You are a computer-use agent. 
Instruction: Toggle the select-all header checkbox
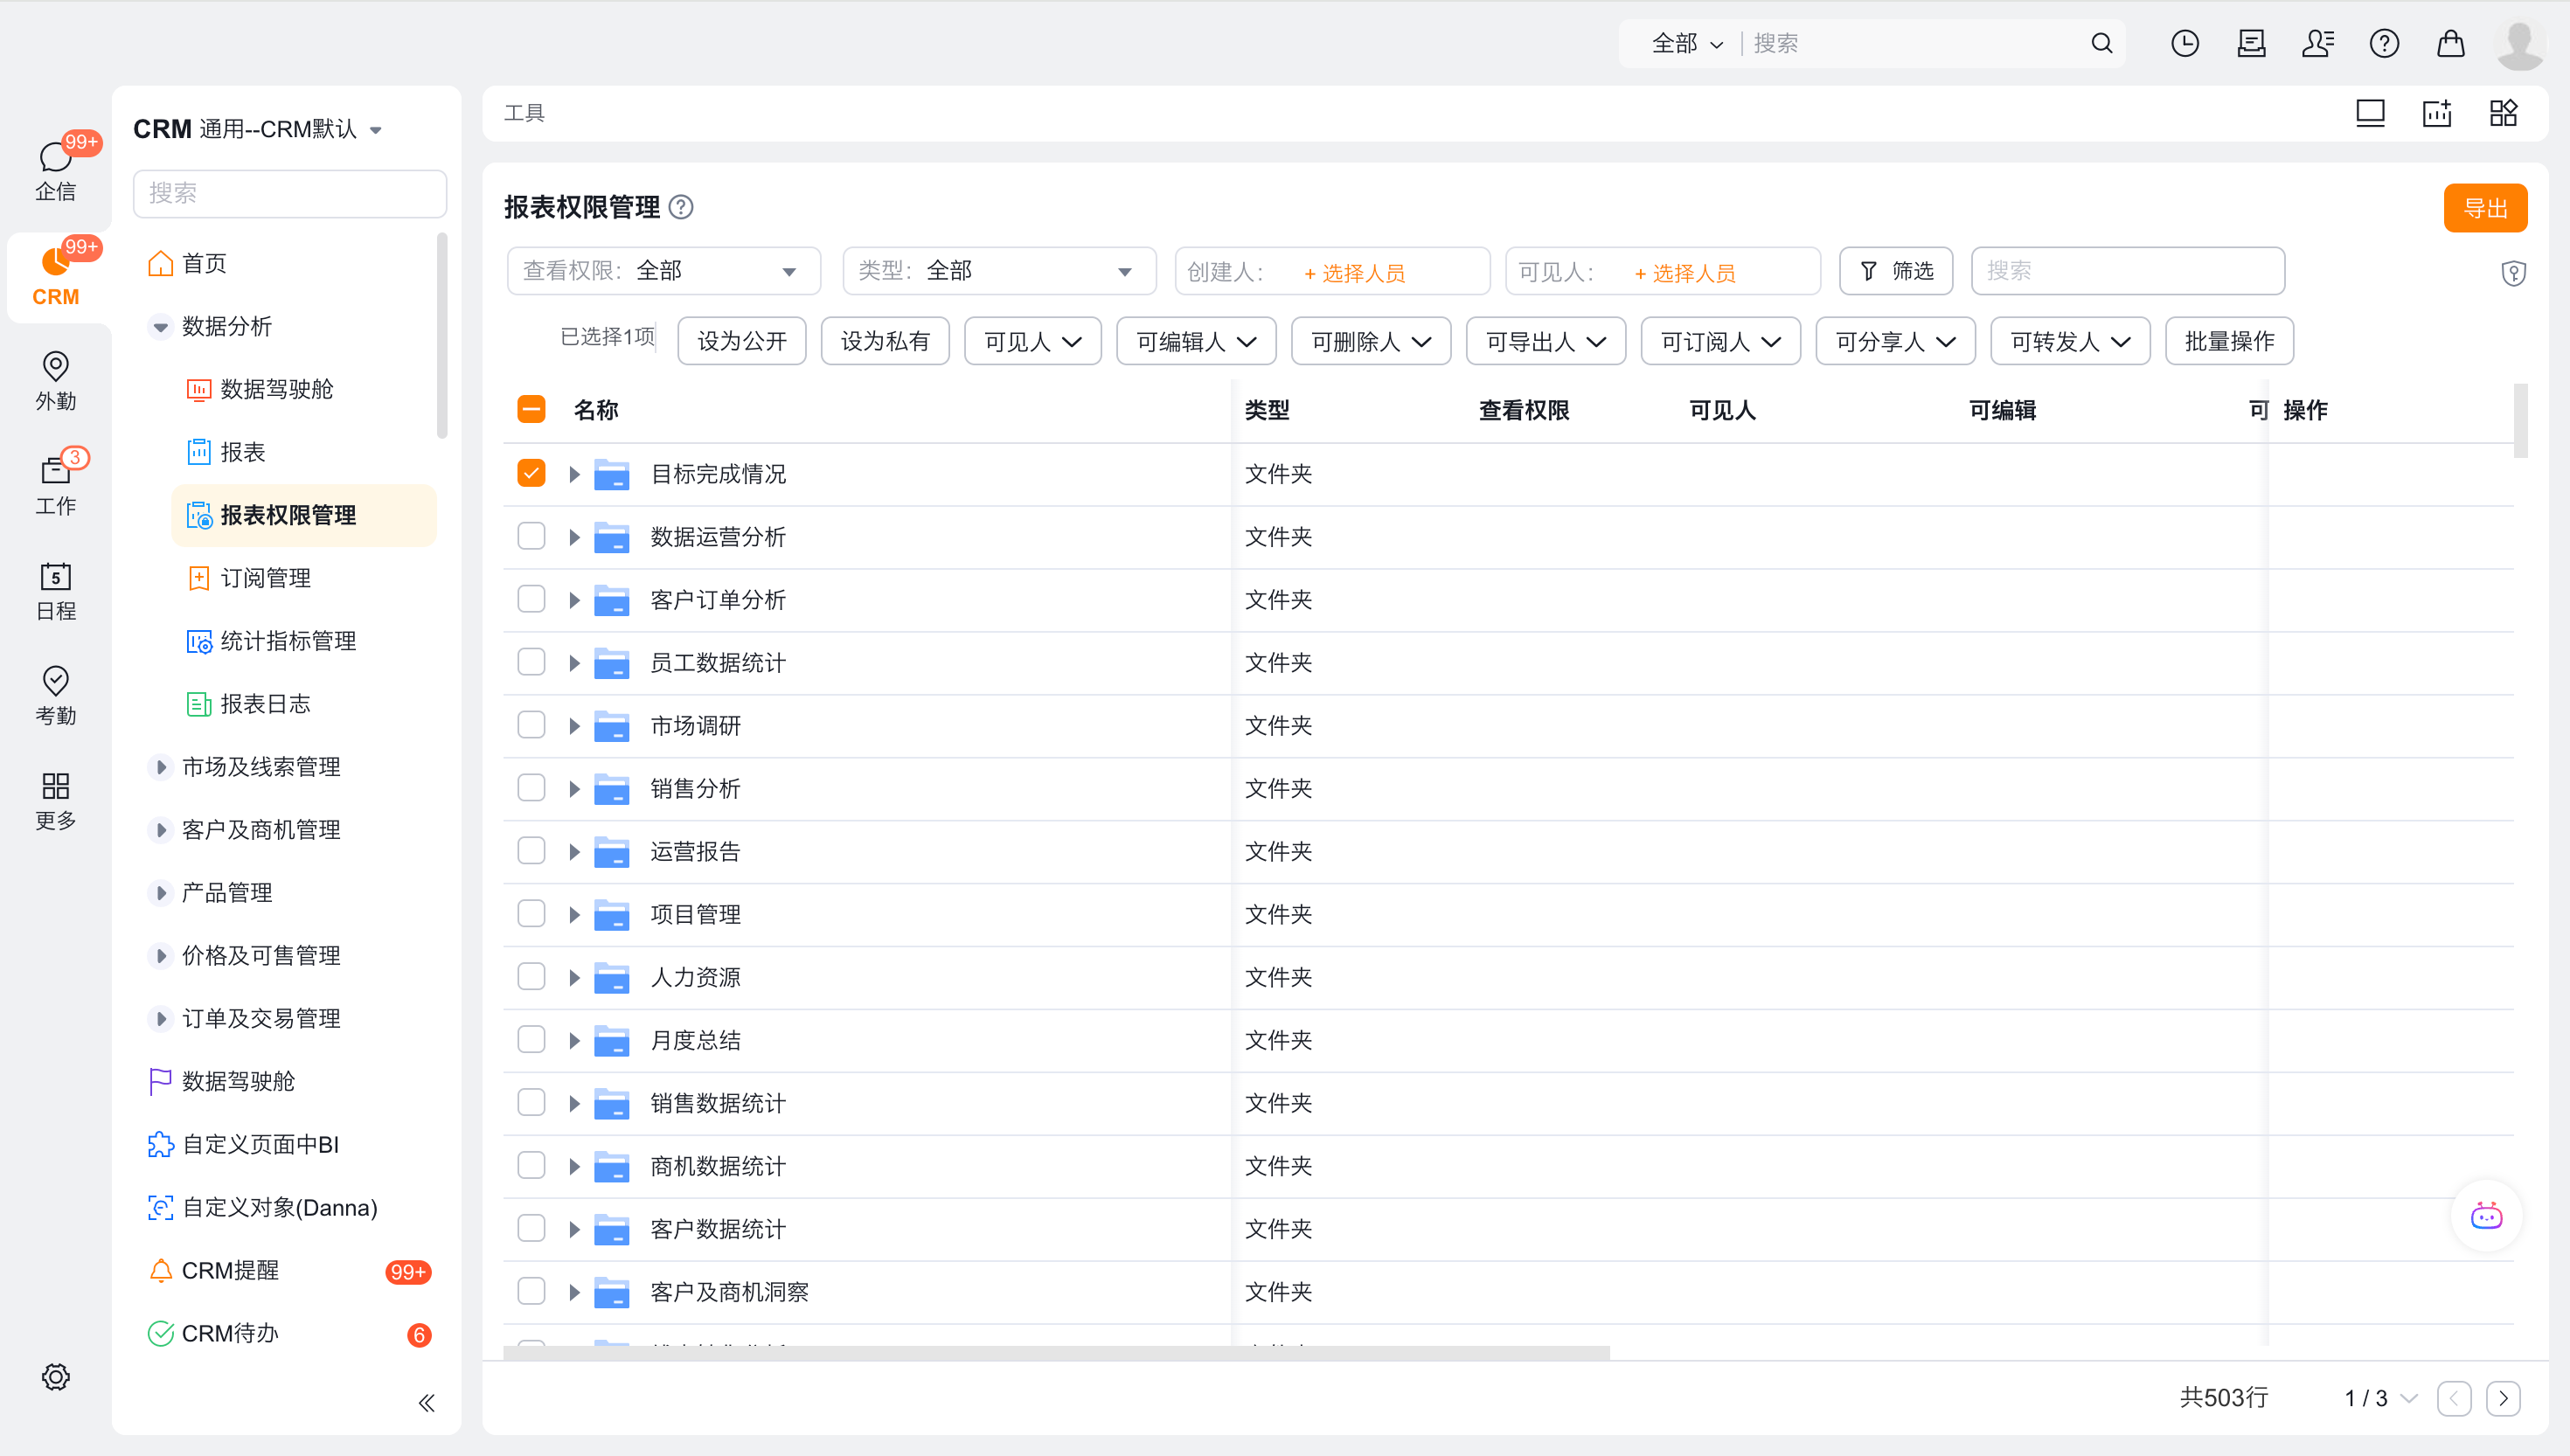[531, 409]
